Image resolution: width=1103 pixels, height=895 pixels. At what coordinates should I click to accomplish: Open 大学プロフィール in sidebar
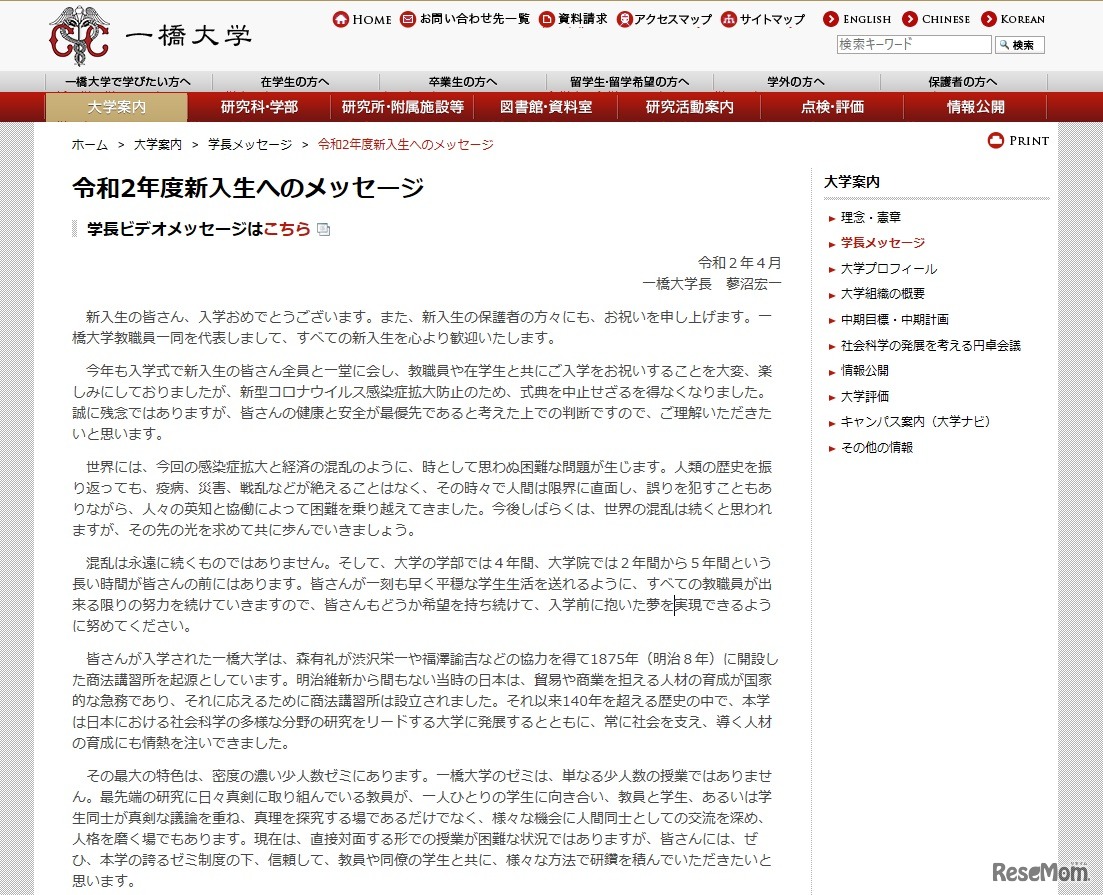888,269
